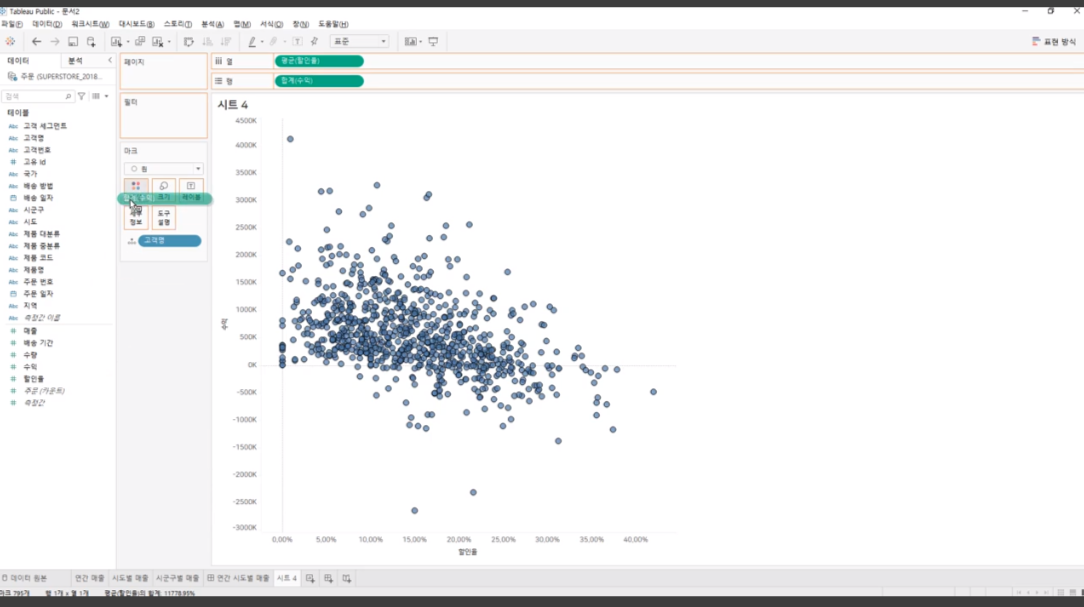Select the 할인율 measure field

pyautogui.click(x=34, y=379)
